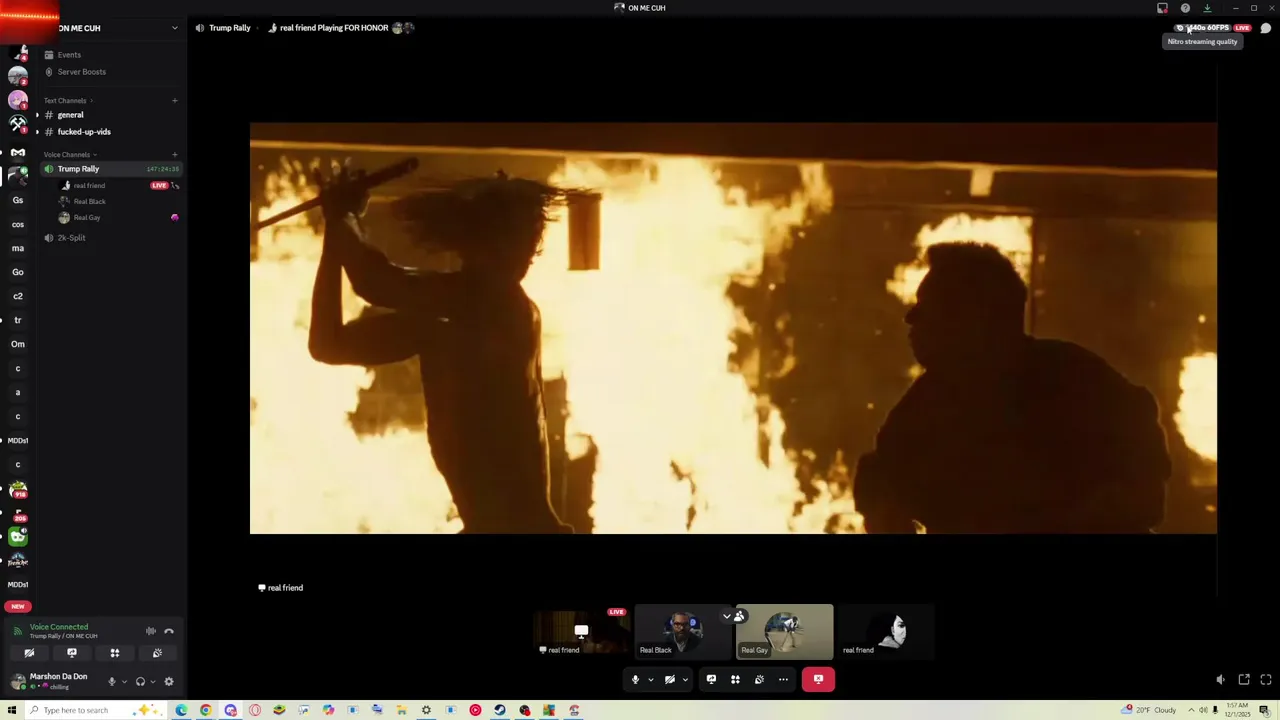Image resolution: width=1280 pixels, height=720 pixels.
Task: Open the general text channel
Action: [110, 115]
